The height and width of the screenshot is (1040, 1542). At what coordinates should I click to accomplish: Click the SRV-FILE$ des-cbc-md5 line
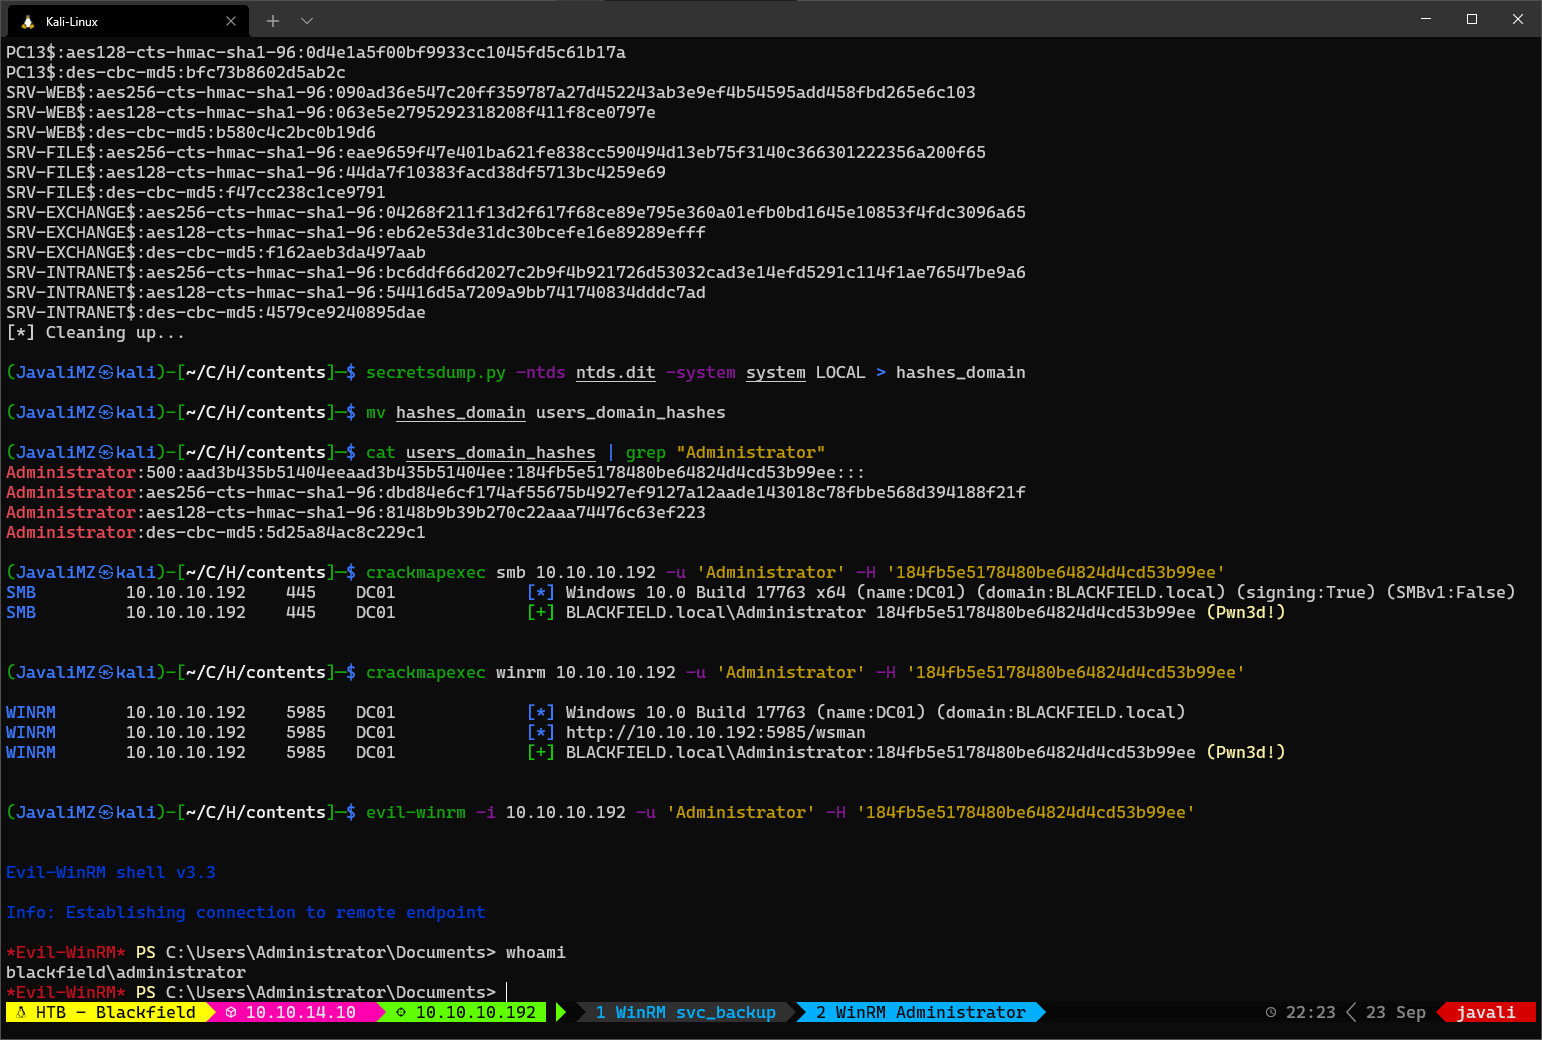point(196,192)
